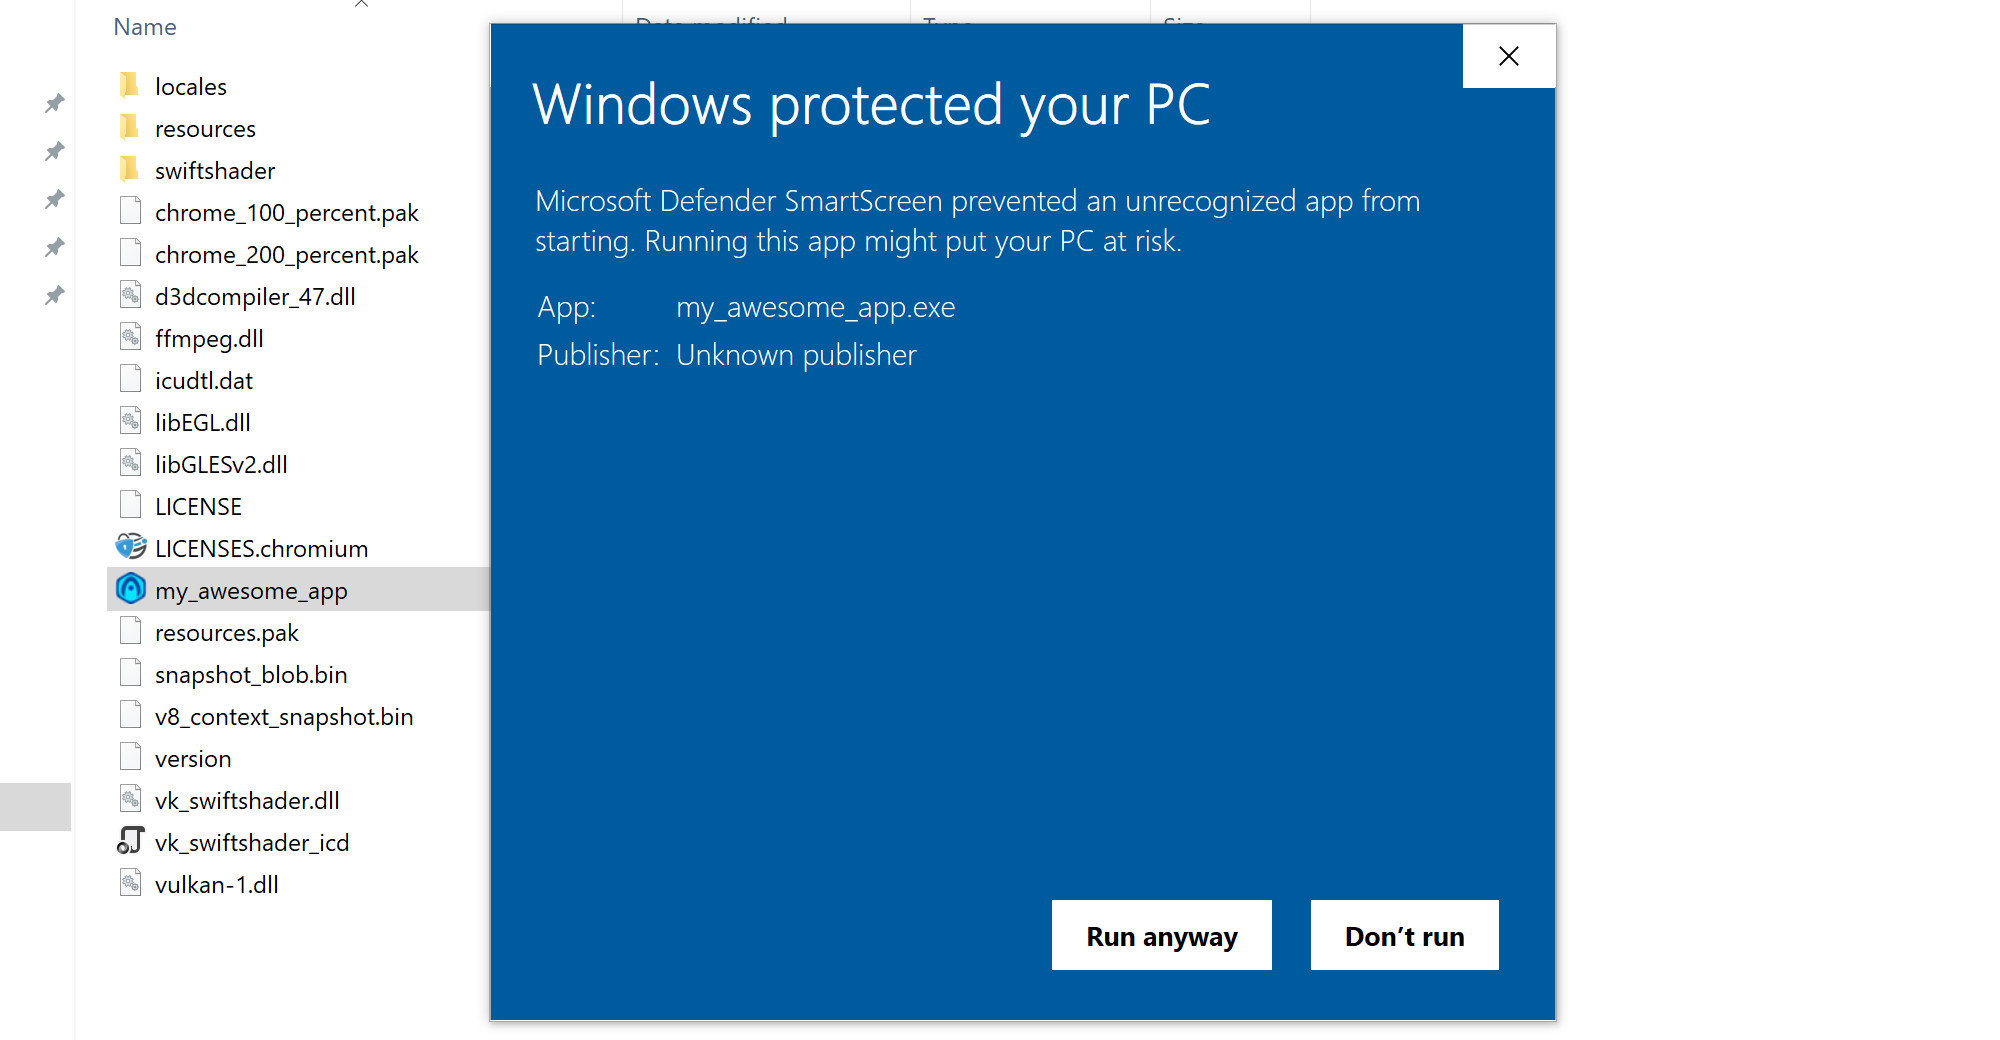This screenshot has width=2000, height=1040.
Task: Click d3dcompiler_47.dll file icon
Action: click(x=130, y=296)
